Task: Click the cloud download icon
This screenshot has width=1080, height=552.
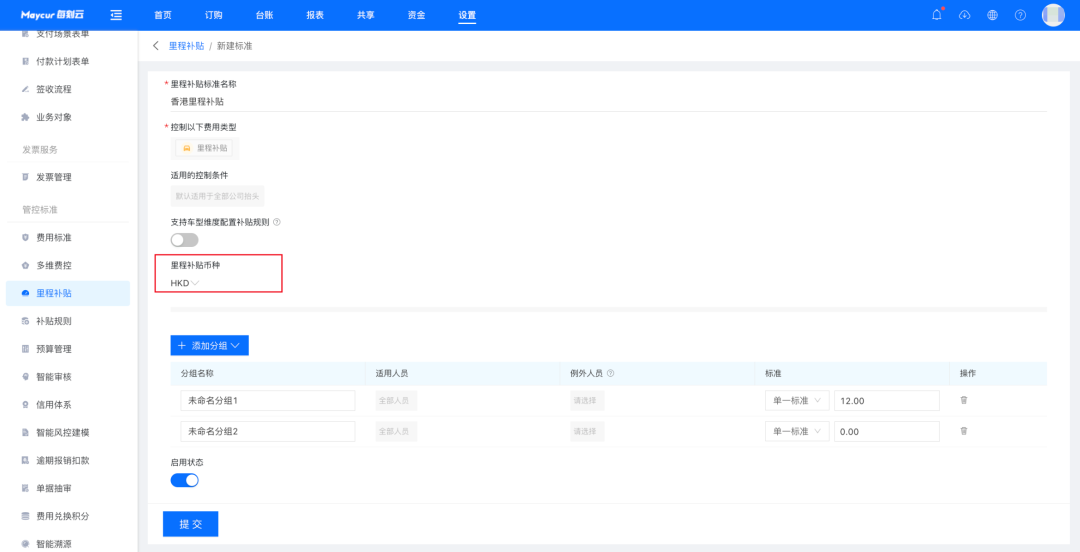Action: coord(964,15)
